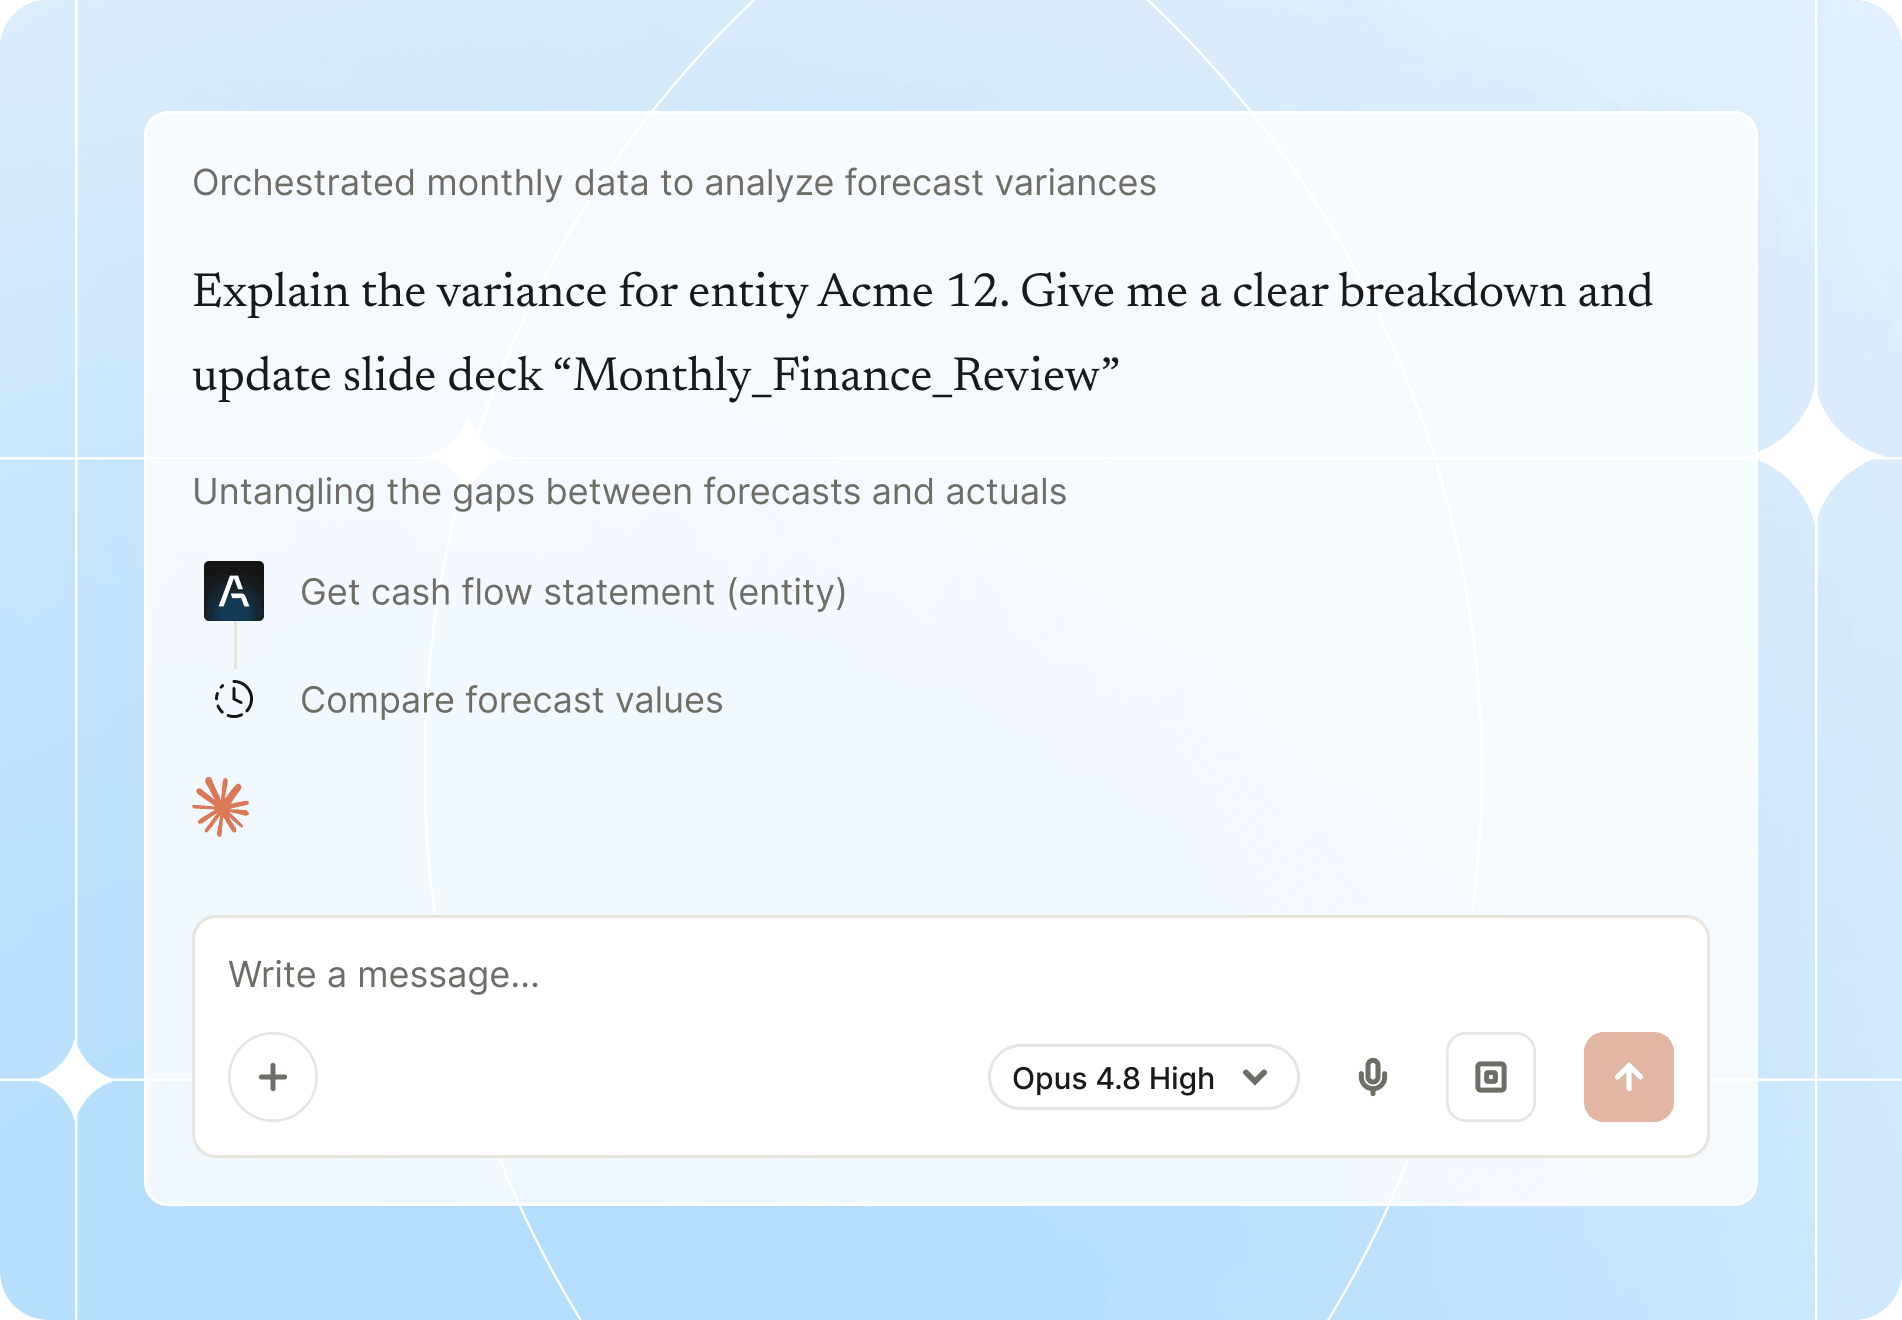Viewport: 1902px width, 1320px height.
Task: Open the Compare forecast values step
Action: [512, 700]
